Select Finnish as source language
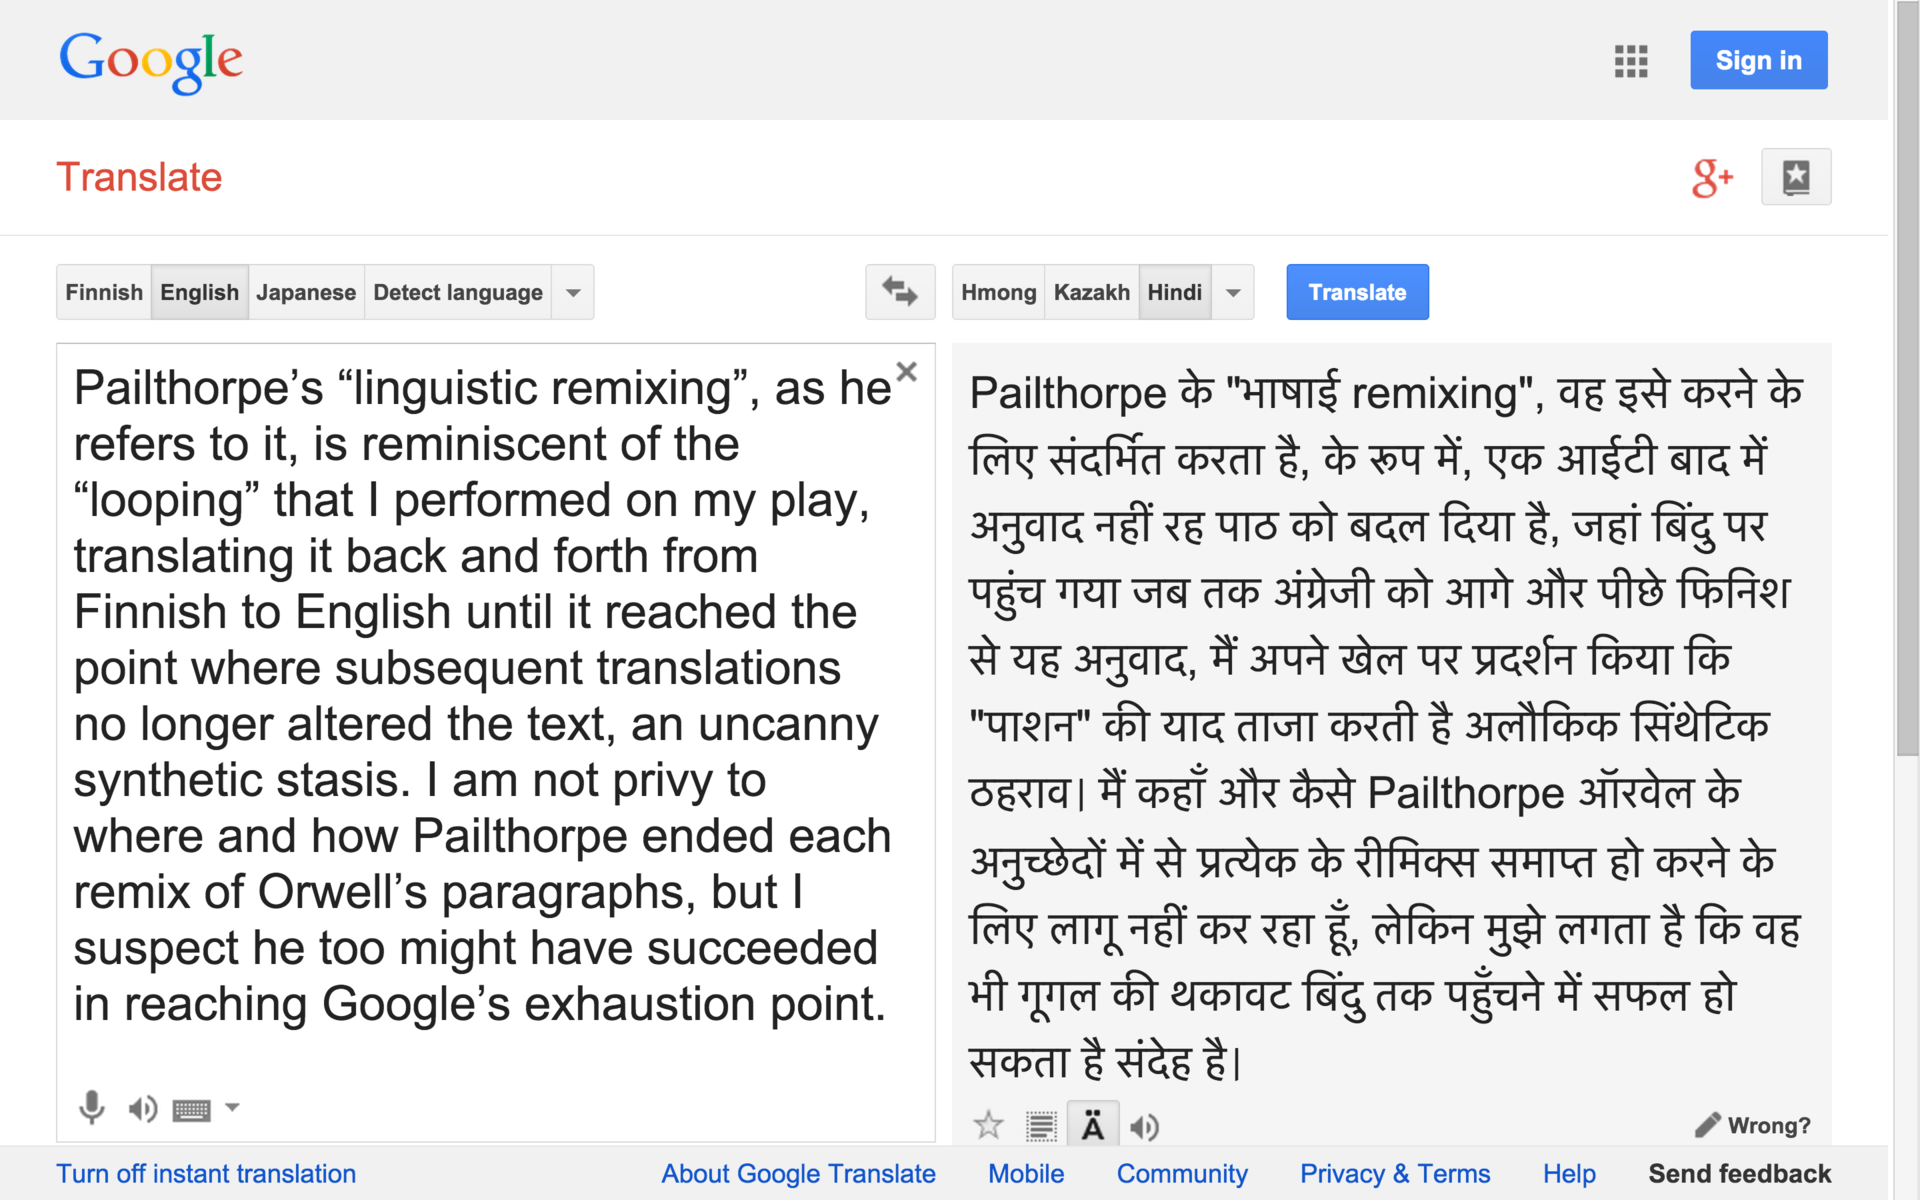This screenshot has height=1200, width=1920. 104,292
